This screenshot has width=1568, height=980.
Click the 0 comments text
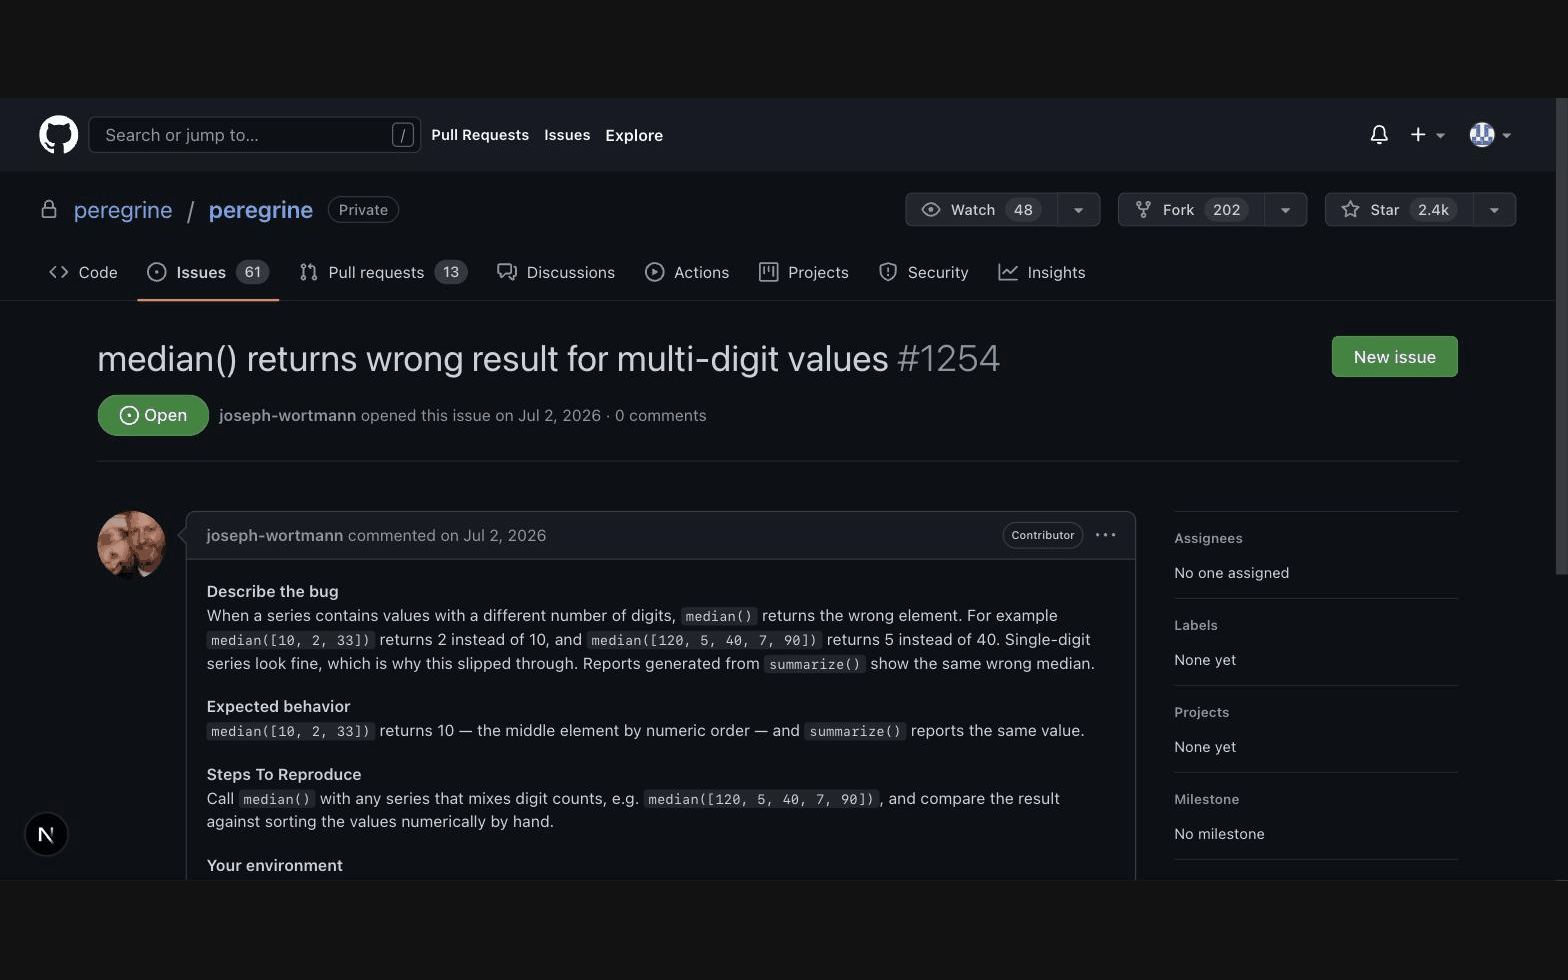click(660, 415)
